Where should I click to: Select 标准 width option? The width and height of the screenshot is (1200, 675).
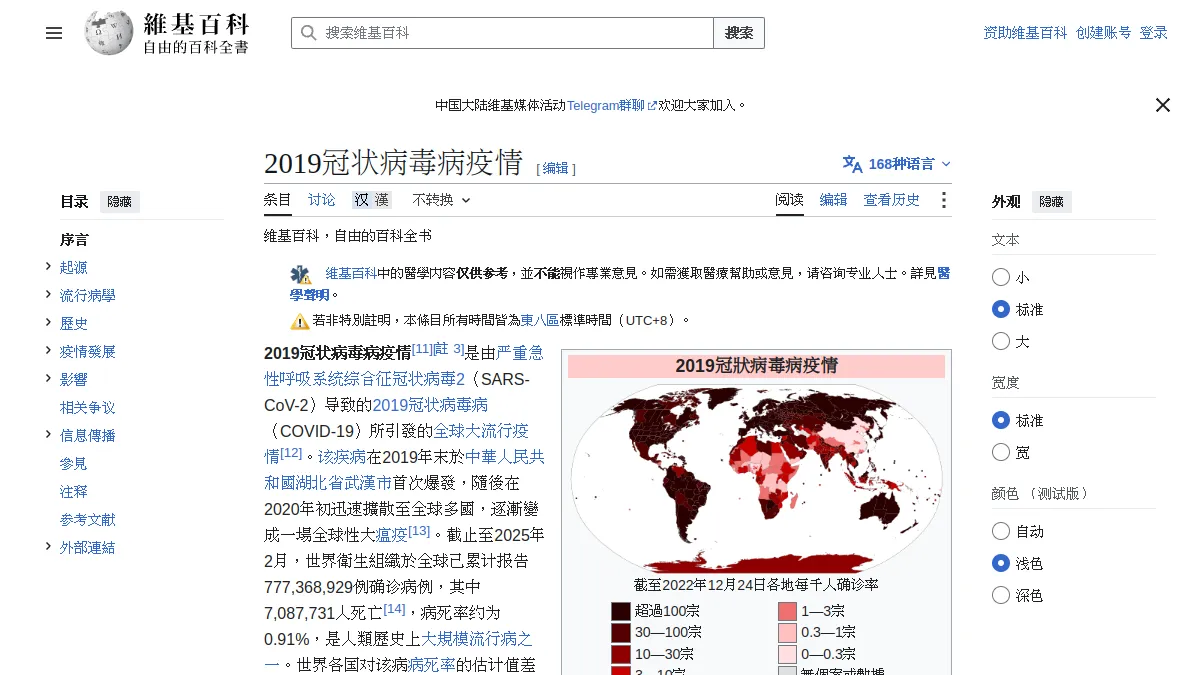point(1001,420)
